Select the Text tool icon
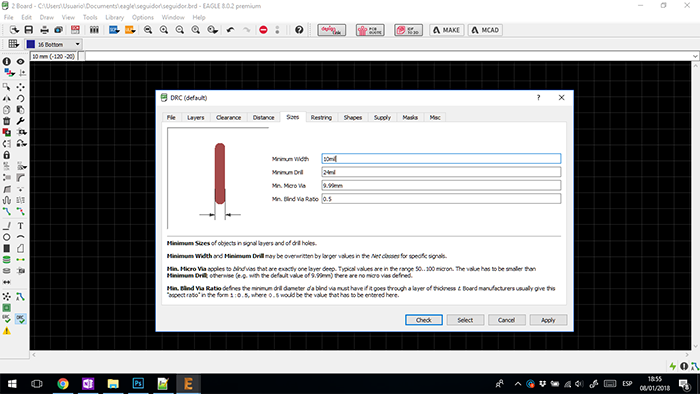 [21, 226]
